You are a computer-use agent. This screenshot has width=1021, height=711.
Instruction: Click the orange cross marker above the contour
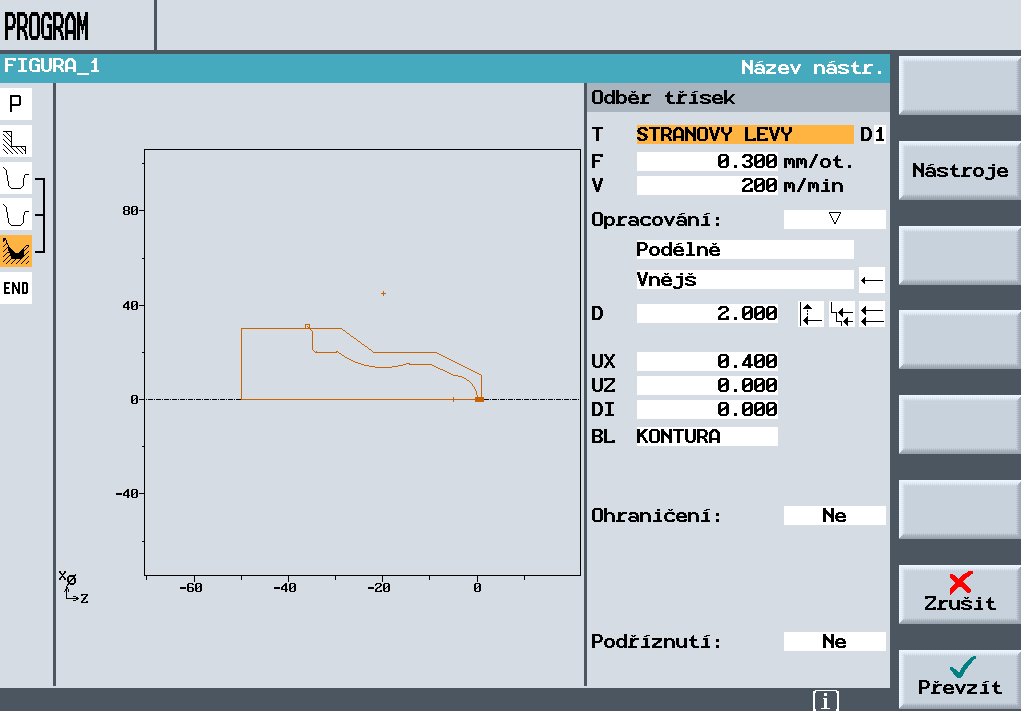(x=384, y=294)
